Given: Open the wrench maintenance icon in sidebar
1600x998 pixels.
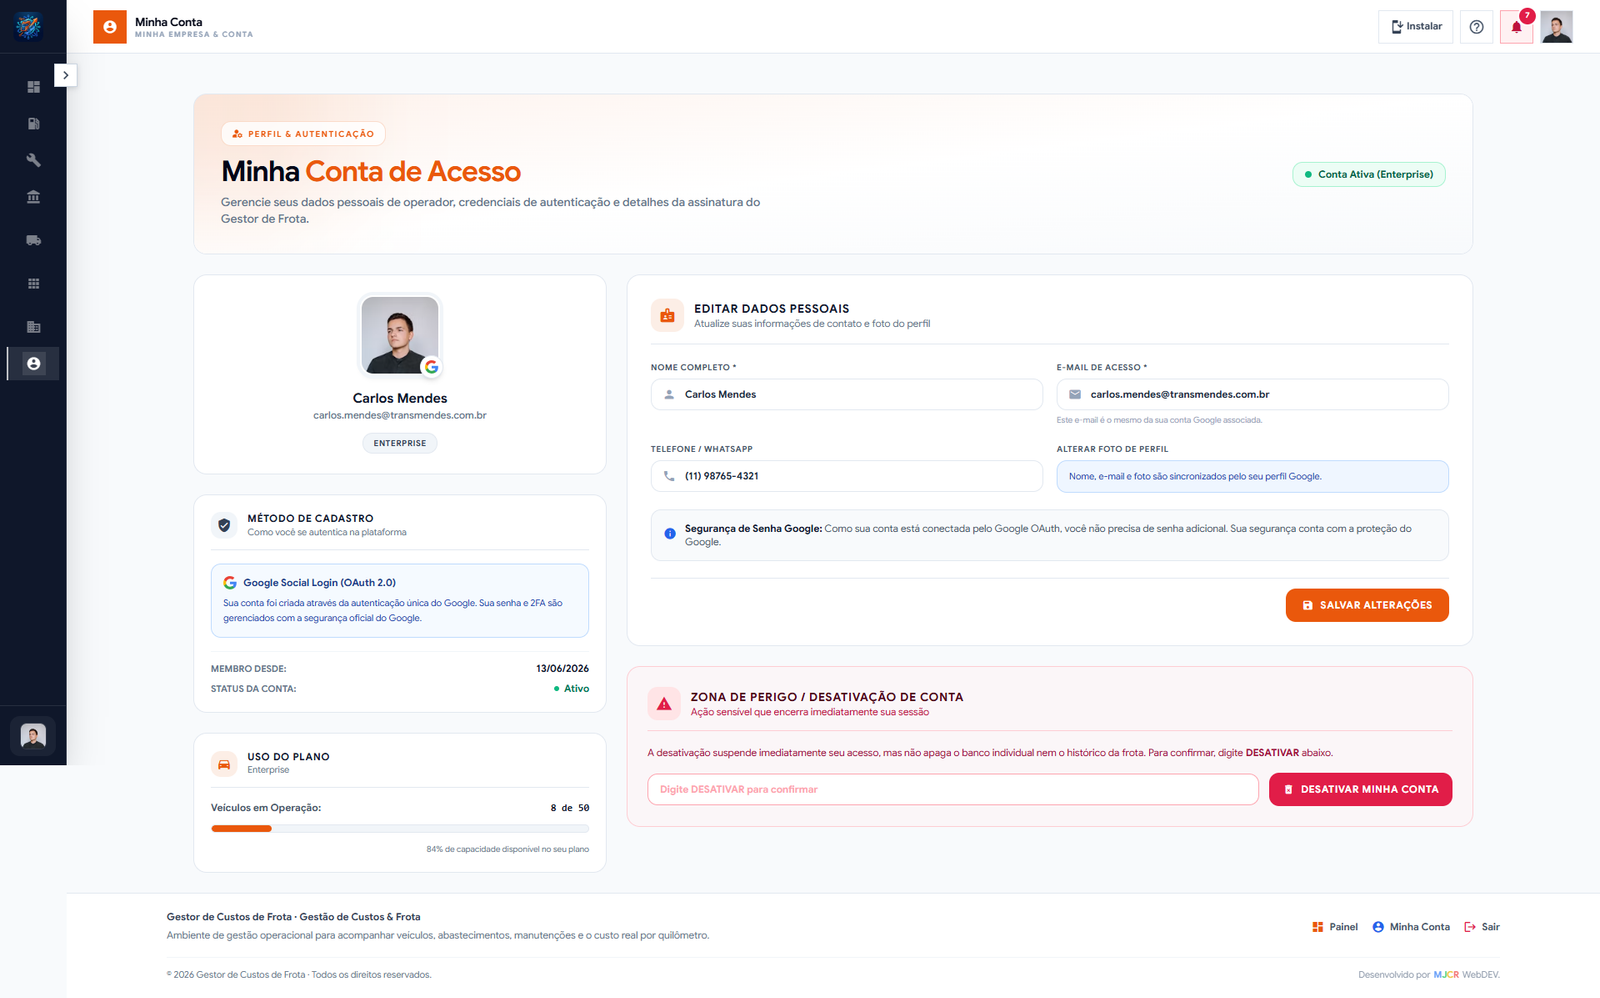Looking at the screenshot, I should 33,160.
